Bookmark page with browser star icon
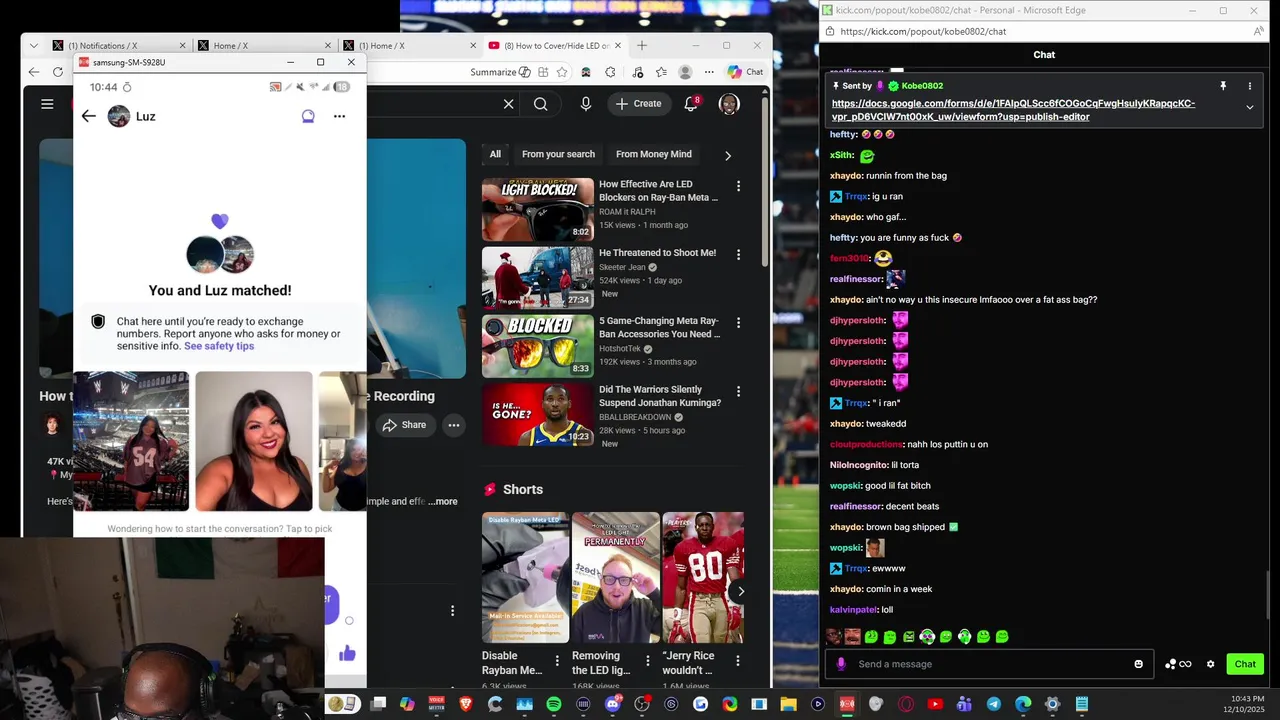Image resolution: width=1280 pixels, height=720 pixels. click(x=562, y=72)
